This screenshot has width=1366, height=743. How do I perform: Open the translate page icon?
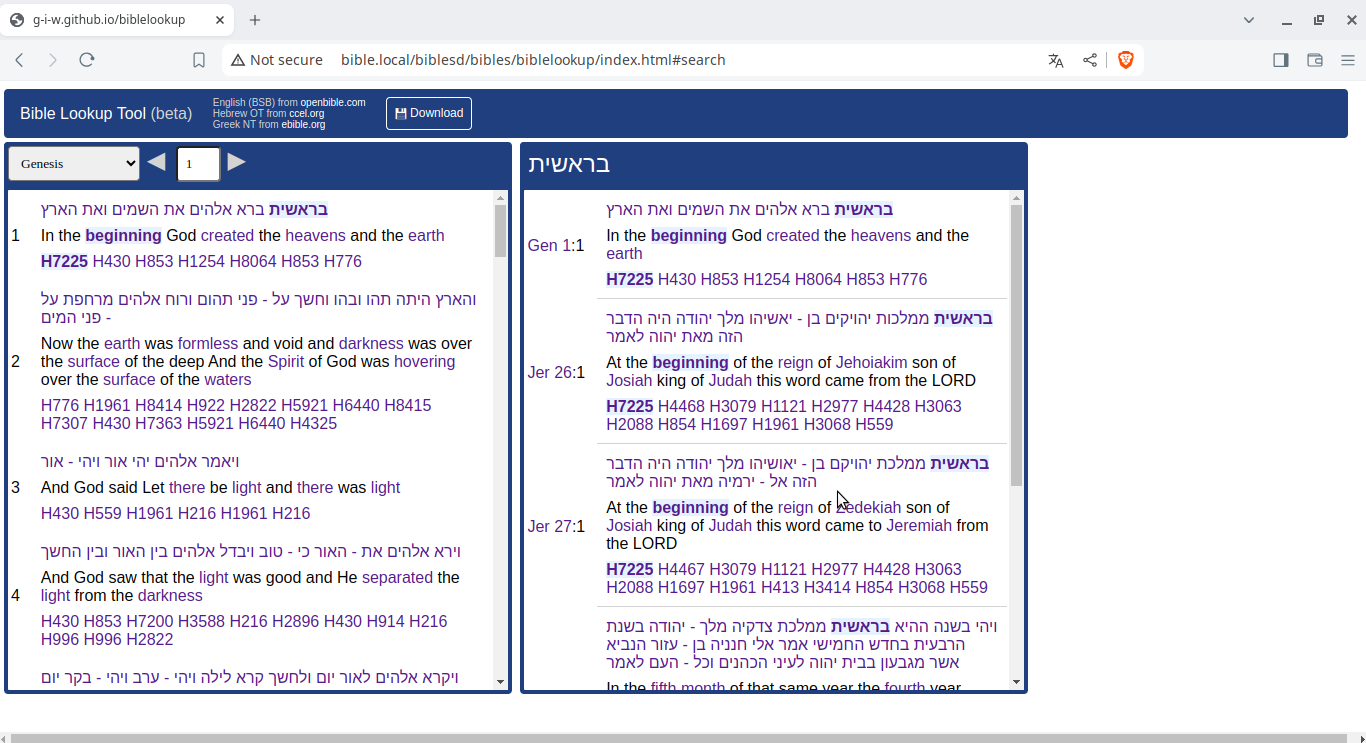click(1055, 60)
